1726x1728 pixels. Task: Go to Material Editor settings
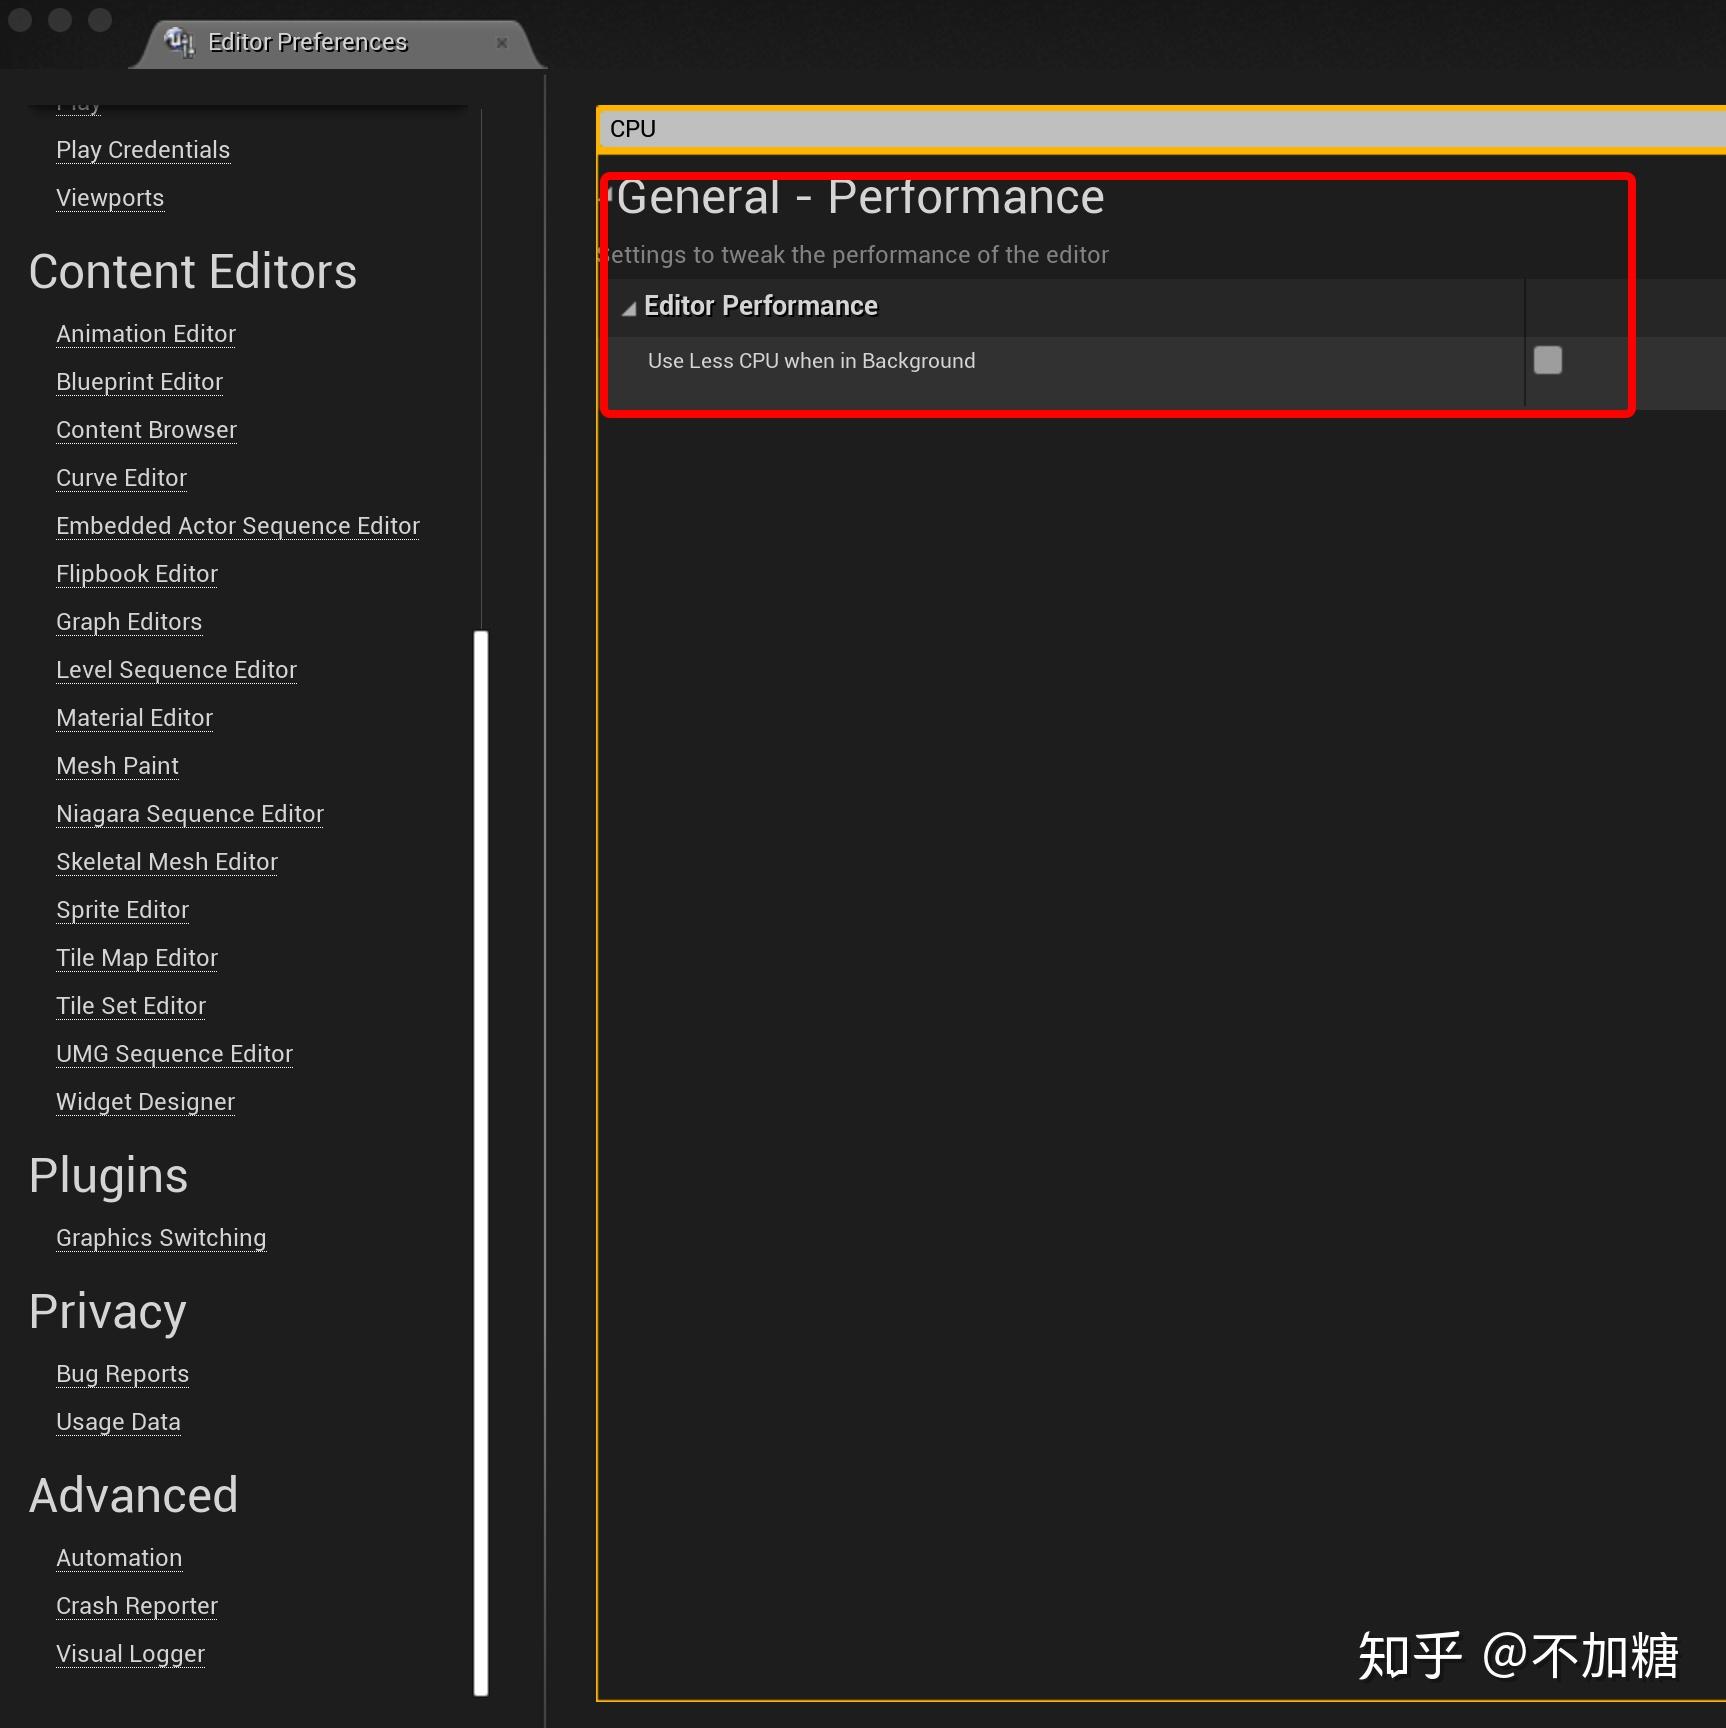(134, 718)
